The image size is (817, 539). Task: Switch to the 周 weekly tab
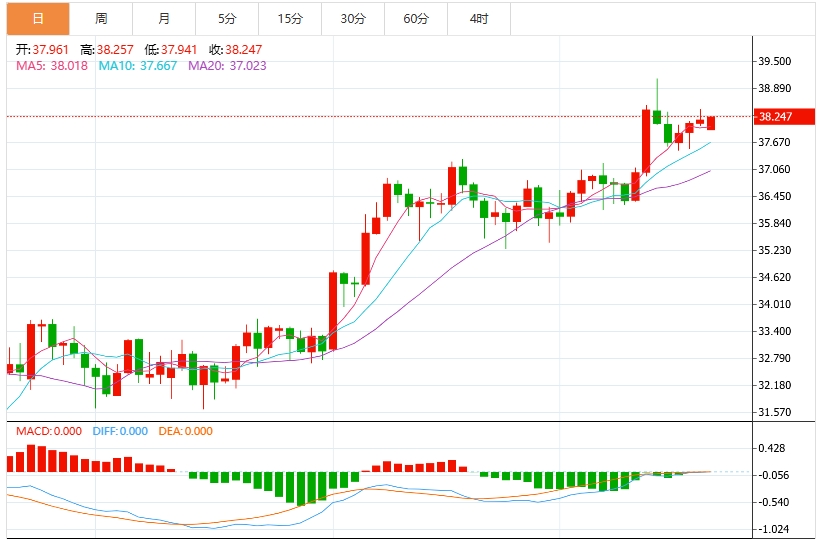(101, 19)
